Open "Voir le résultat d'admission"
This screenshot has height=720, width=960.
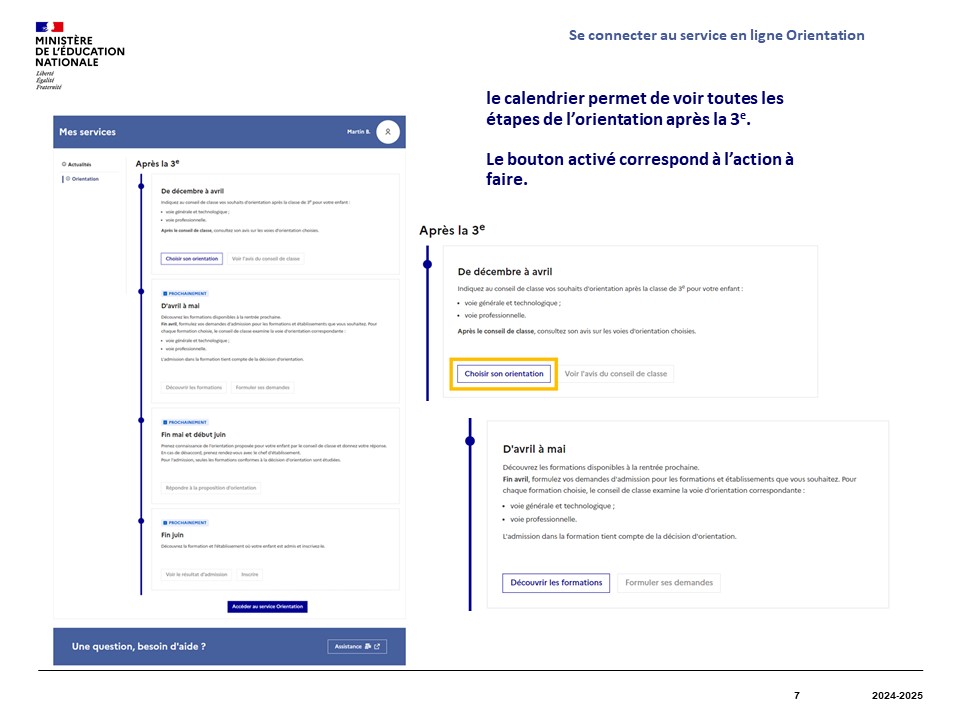tap(197, 575)
